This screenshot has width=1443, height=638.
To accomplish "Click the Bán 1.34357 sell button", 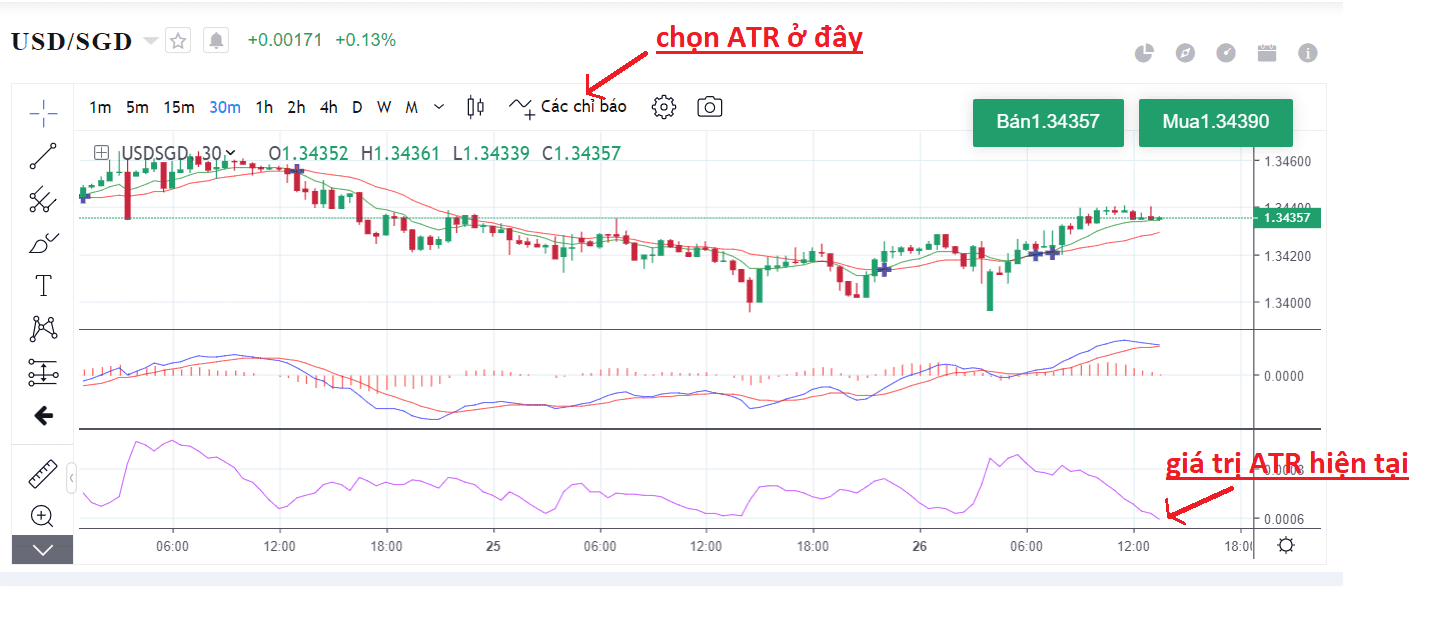I will pos(1047,122).
